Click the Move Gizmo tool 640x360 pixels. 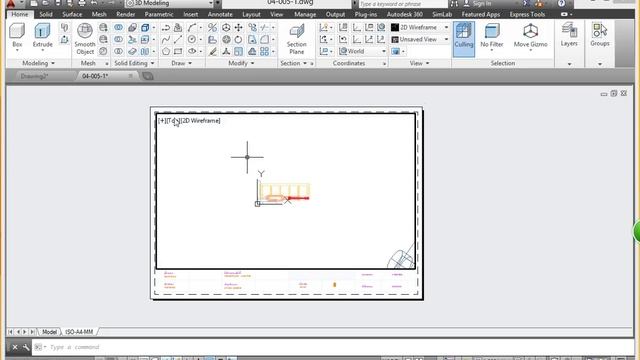(530, 36)
